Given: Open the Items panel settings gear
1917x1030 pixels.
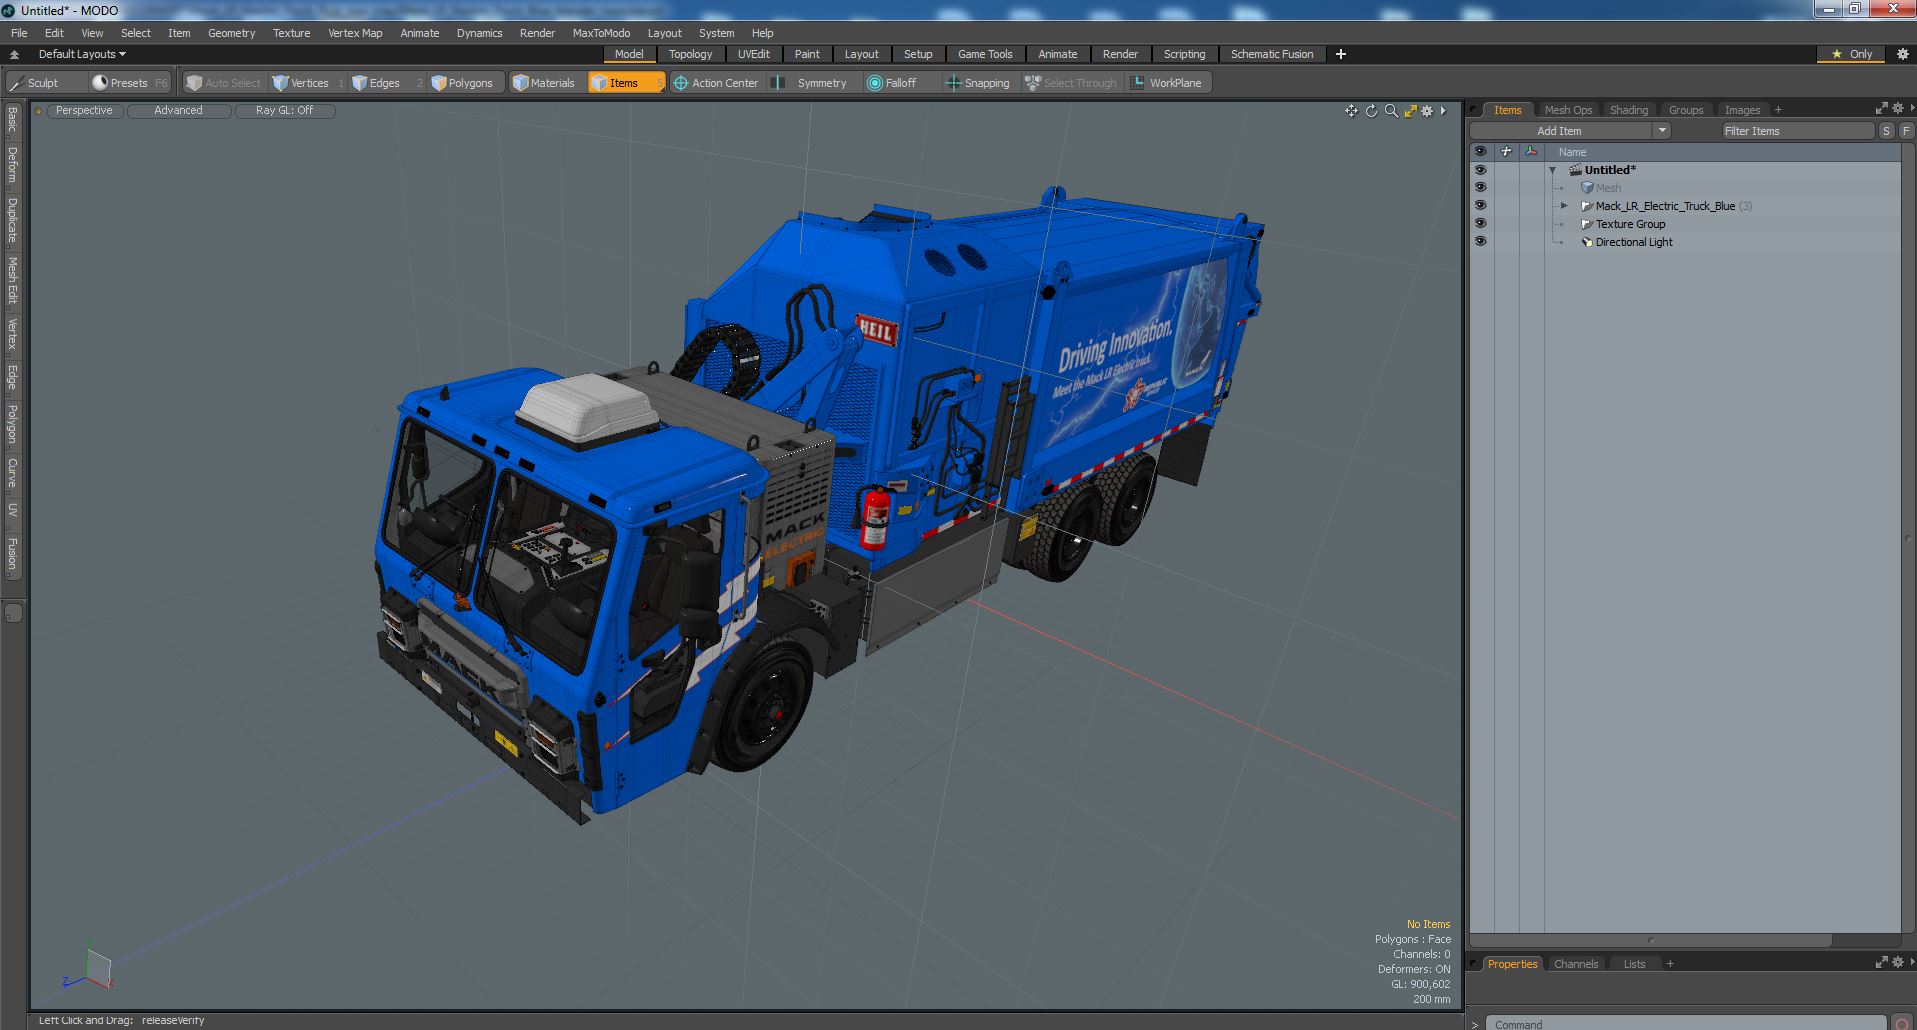Looking at the screenshot, I should (1898, 109).
